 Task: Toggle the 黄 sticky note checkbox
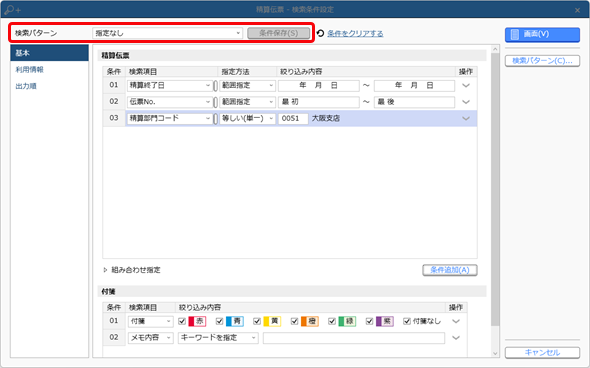(x=257, y=321)
